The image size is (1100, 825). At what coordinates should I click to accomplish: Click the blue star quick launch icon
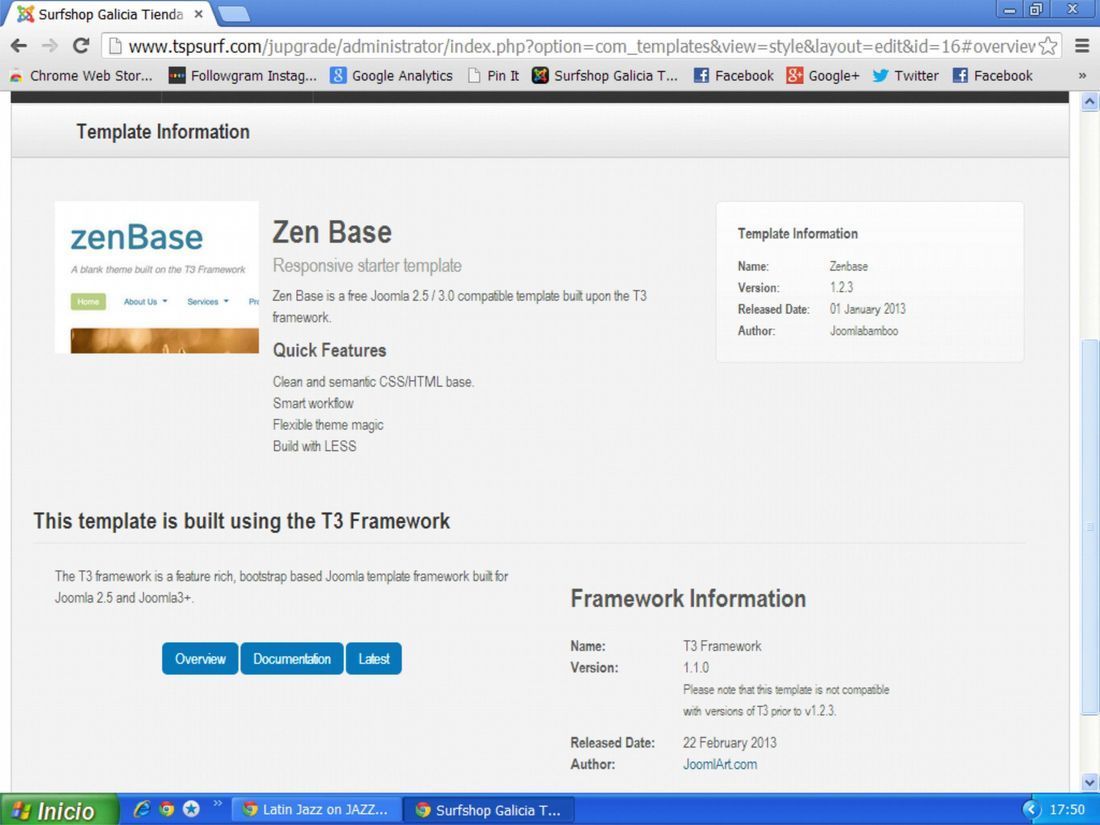tap(191, 809)
